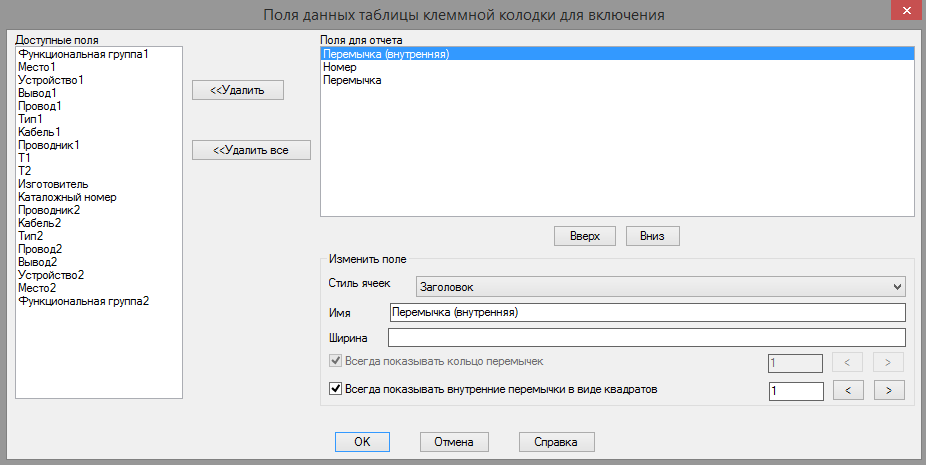Move field down with Вниз button
The width and height of the screenshot is (926, 465).
coord(652,236)
